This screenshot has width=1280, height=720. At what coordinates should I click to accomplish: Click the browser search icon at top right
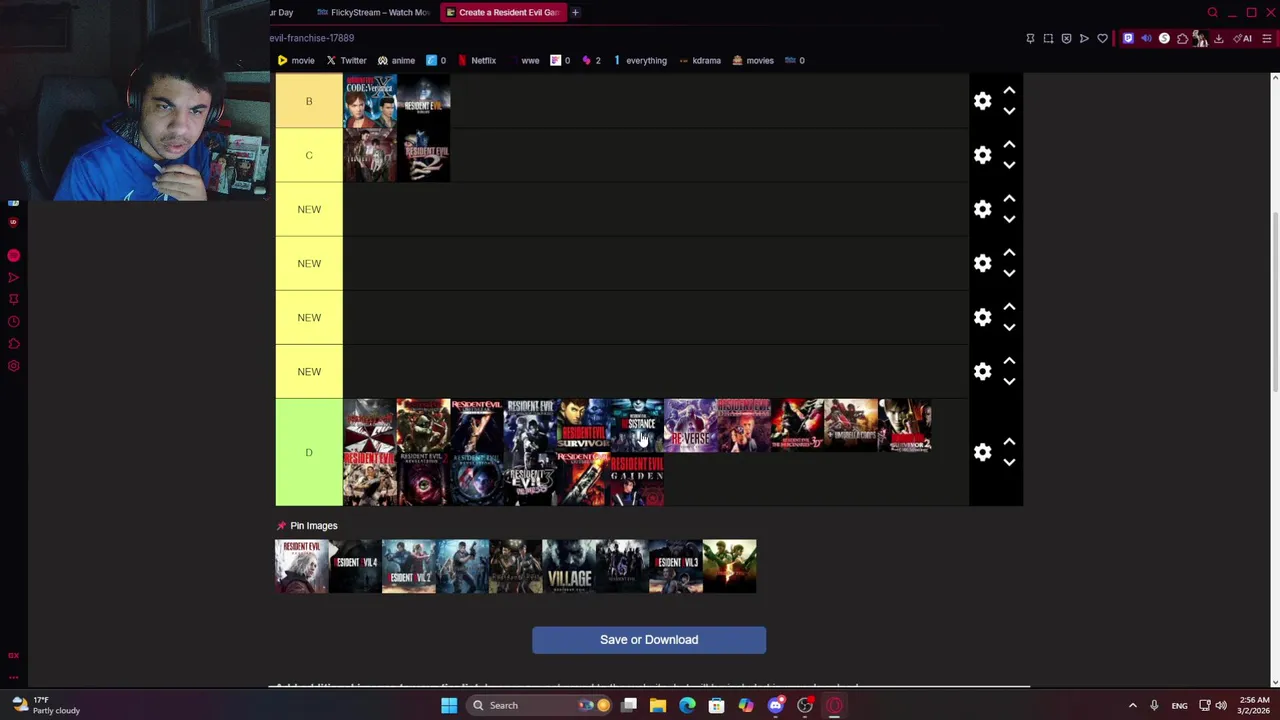click(x=1213, y=12)
